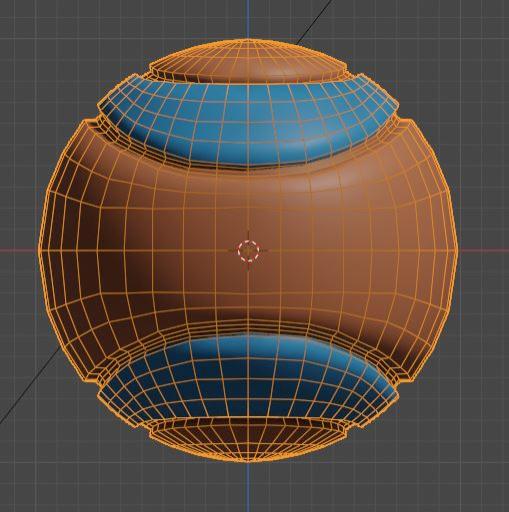Screen dimensions: 509x512
Task: Click the groove below the upper blue band
Action: coord(248,167)
